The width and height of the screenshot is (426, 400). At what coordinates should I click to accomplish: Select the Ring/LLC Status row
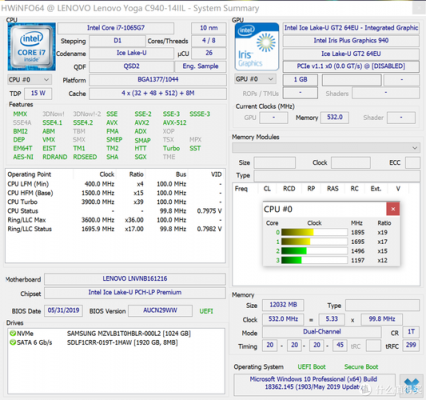coord(115,229)
